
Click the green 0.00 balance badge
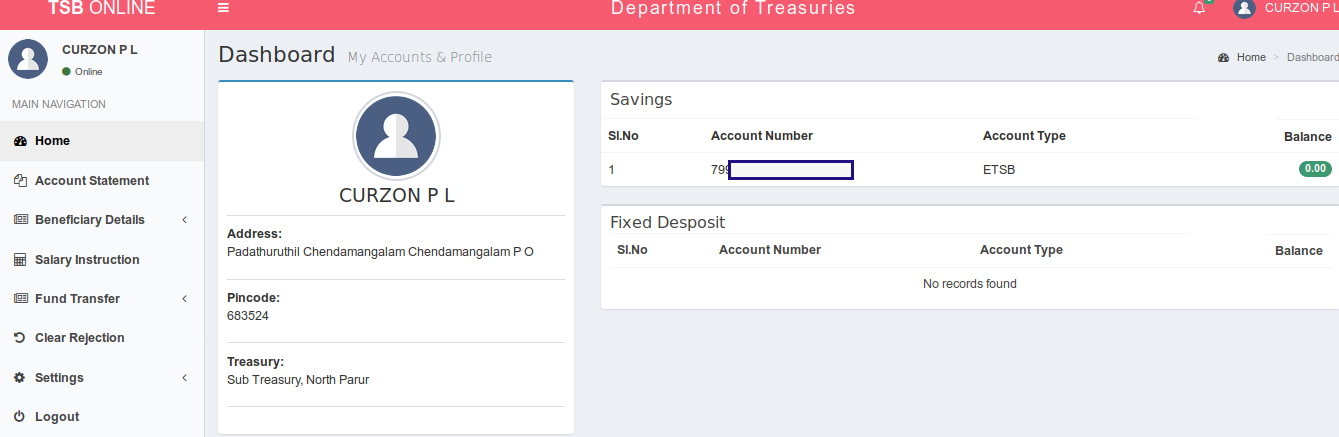pyautogui.click(x=1315, y=169)
